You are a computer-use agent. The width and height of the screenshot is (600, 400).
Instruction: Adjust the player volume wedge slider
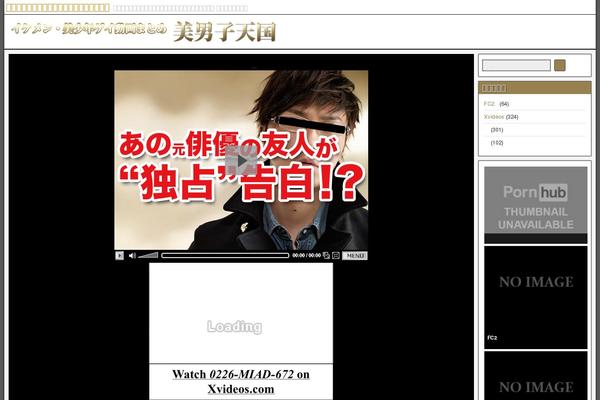(148, 255)
